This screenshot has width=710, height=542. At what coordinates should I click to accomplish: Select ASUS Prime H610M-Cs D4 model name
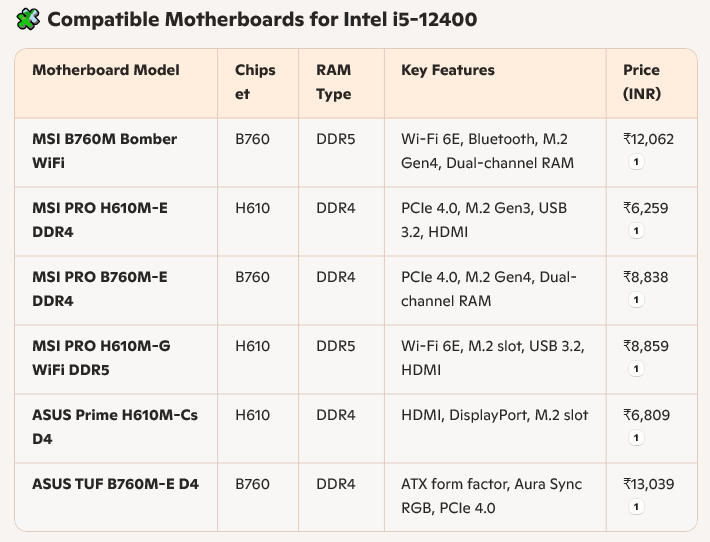coord(115,427)
